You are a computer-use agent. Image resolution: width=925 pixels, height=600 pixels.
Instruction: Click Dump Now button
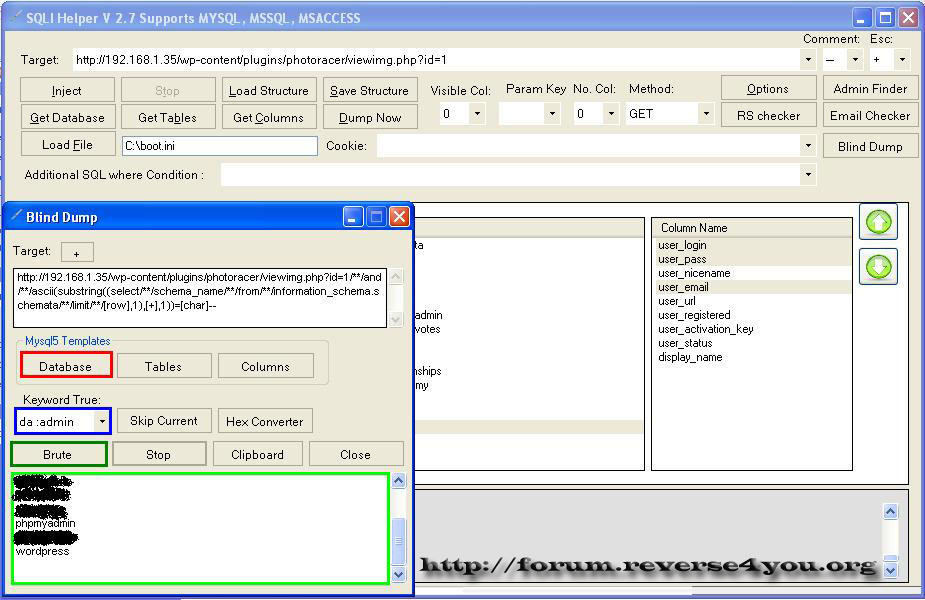(x=370, y=117)
